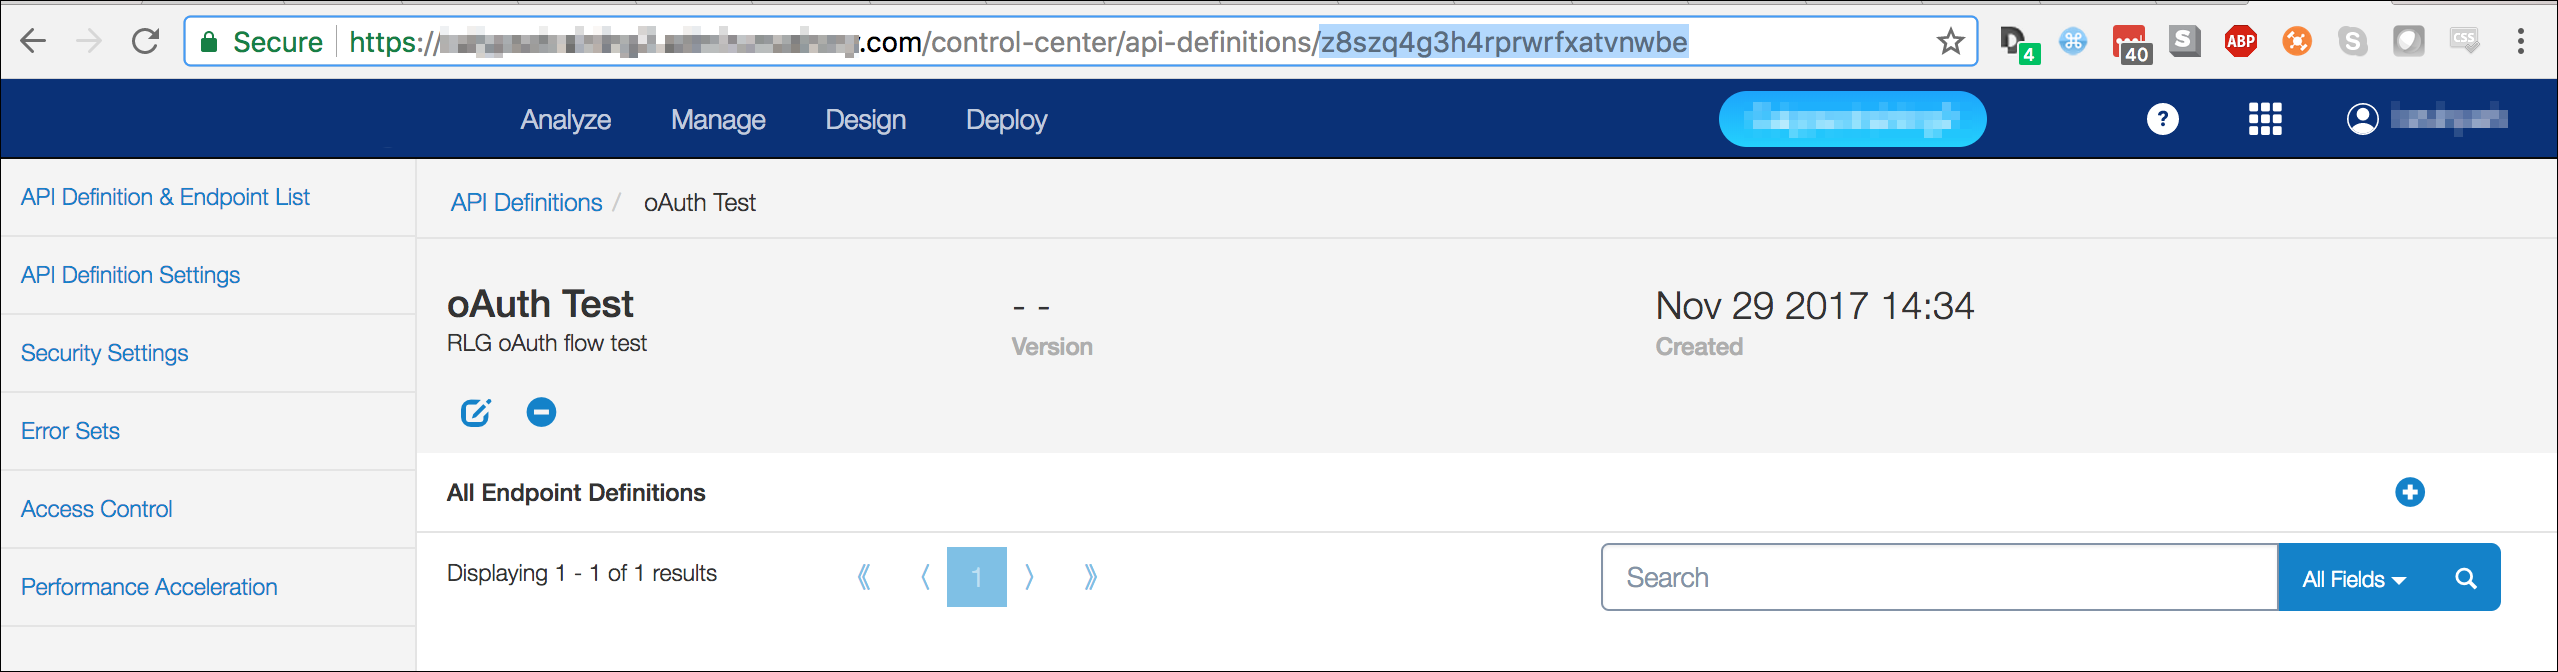
Task: Click the search magnifier button
Action: click(x=2465, y=578)
